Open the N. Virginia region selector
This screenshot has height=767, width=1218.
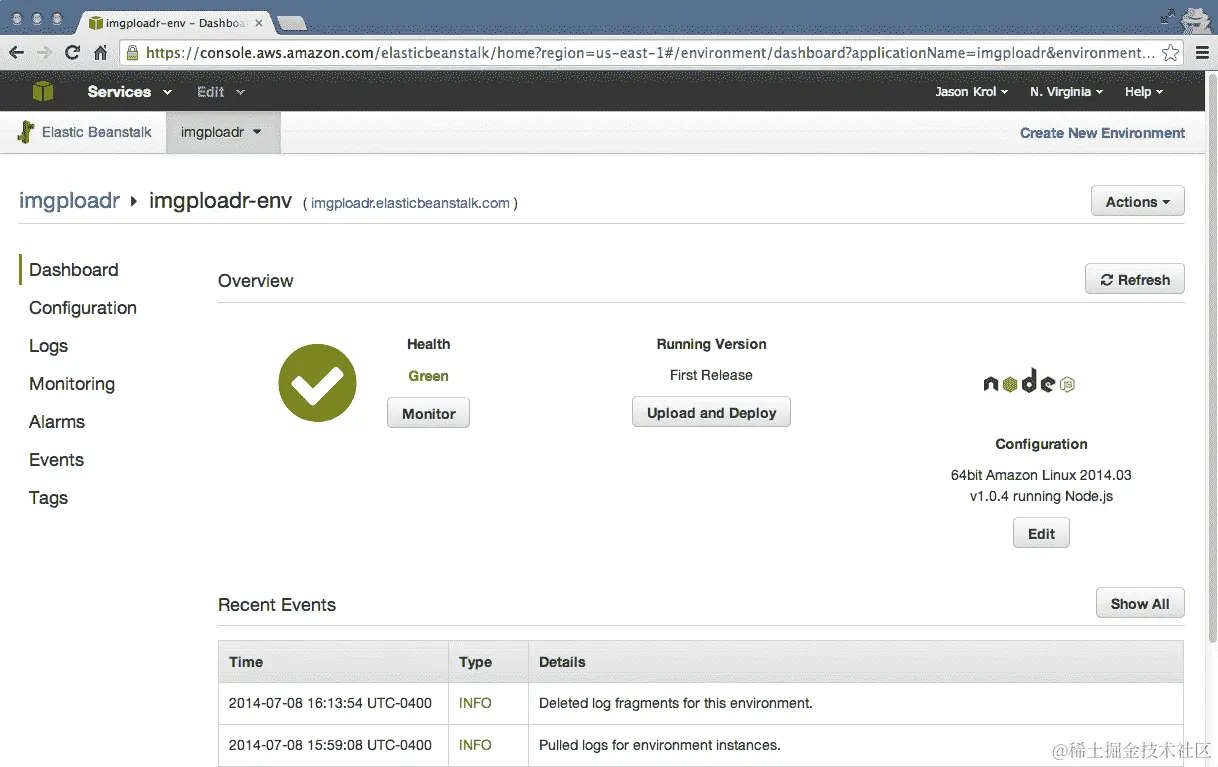1066,91
